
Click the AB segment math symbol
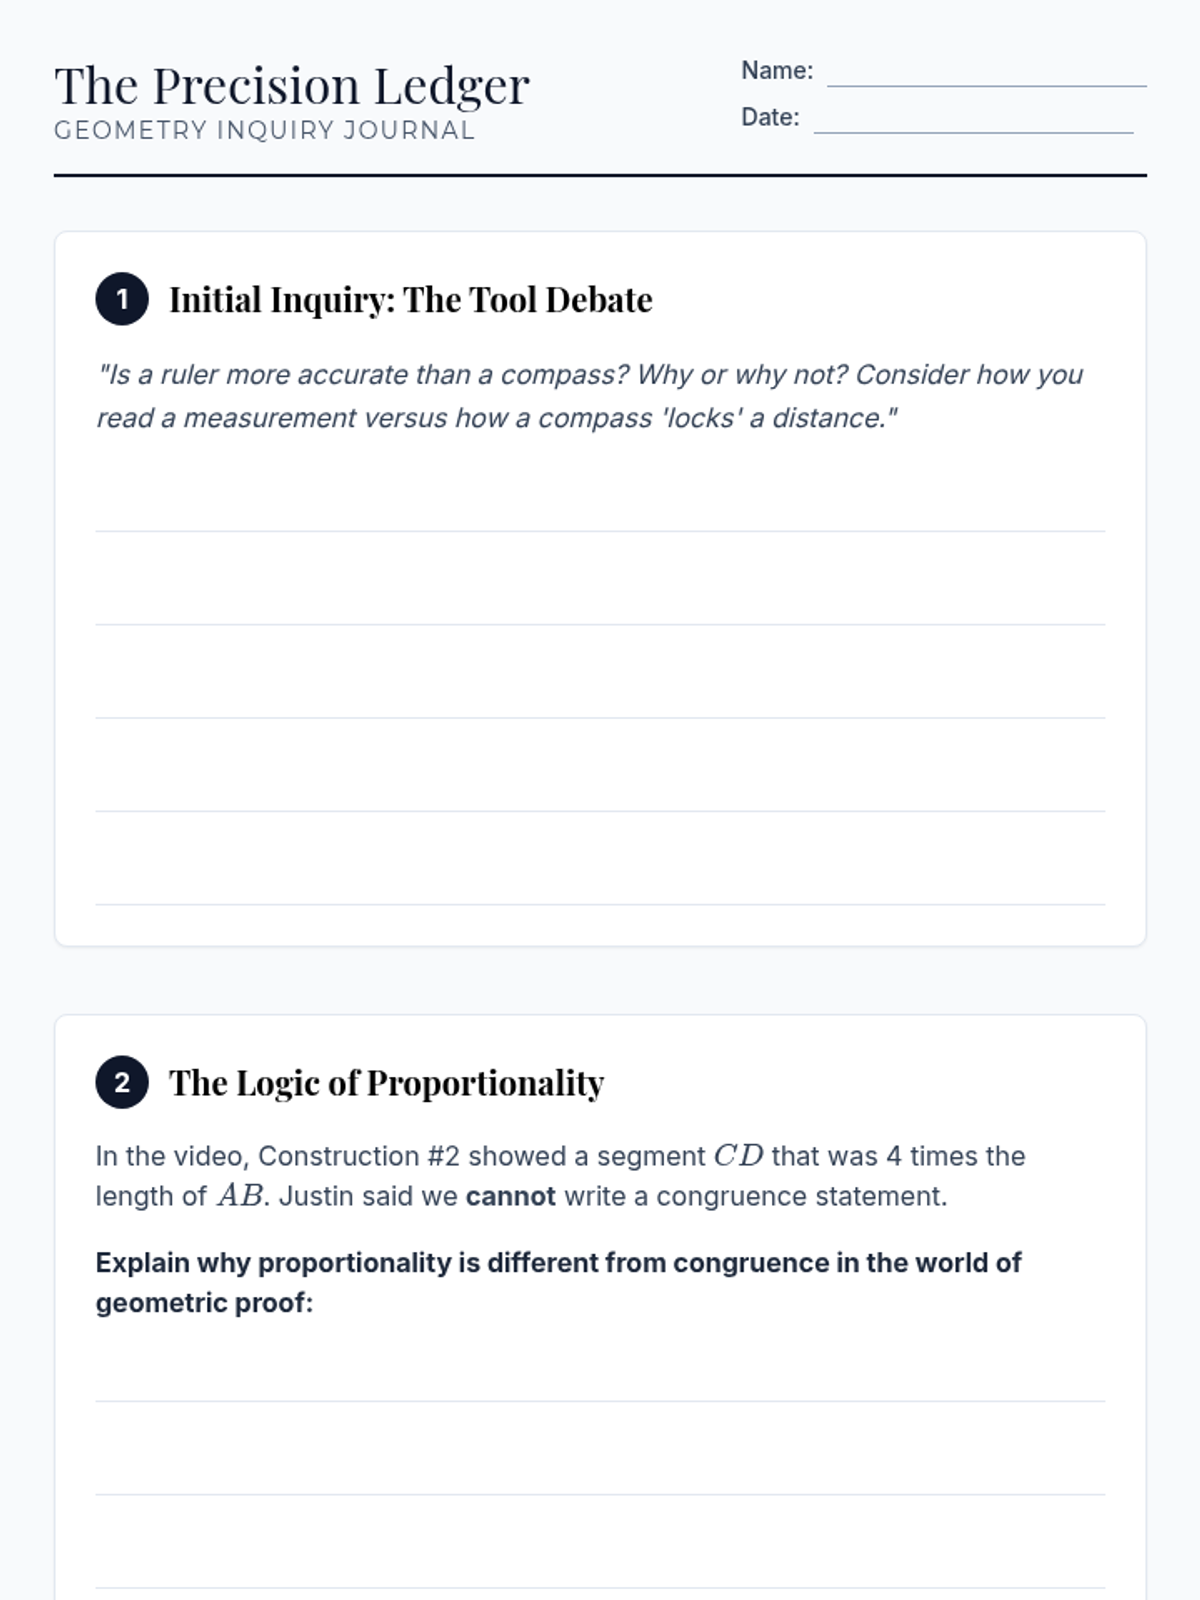pyautogui.click(x=240, y=1196)
